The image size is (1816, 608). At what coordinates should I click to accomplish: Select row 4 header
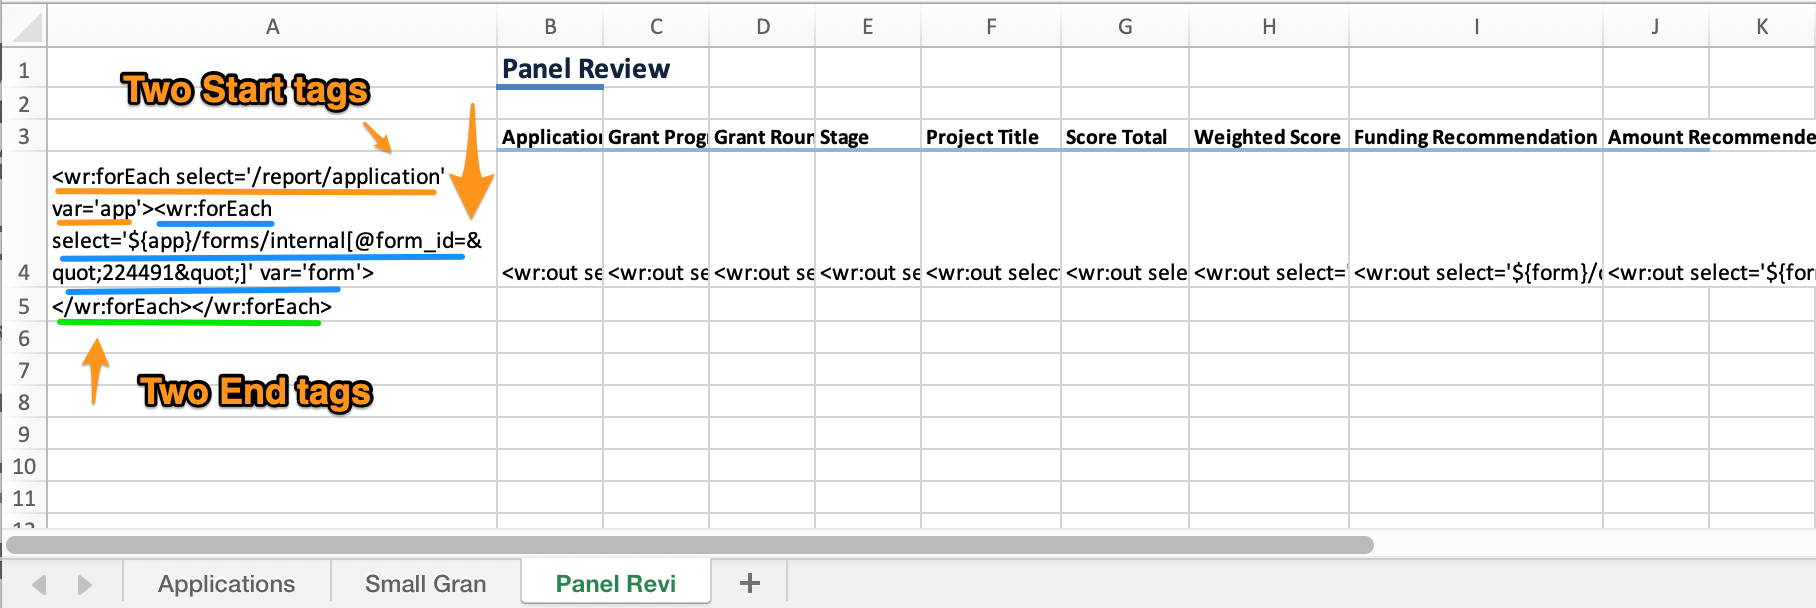point(24,272)
